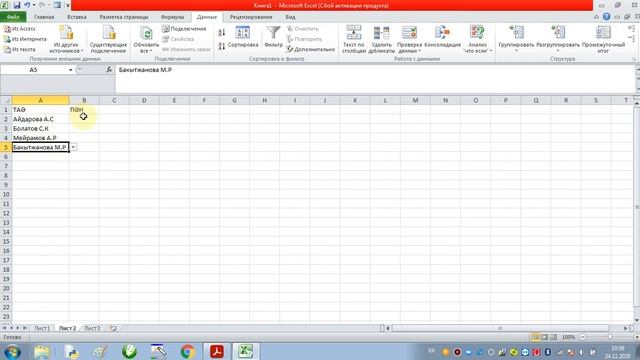Toggle the Filter (Фильтр) button
The width and height of the screenshot is (640, 360).
(x=273, y=37)
